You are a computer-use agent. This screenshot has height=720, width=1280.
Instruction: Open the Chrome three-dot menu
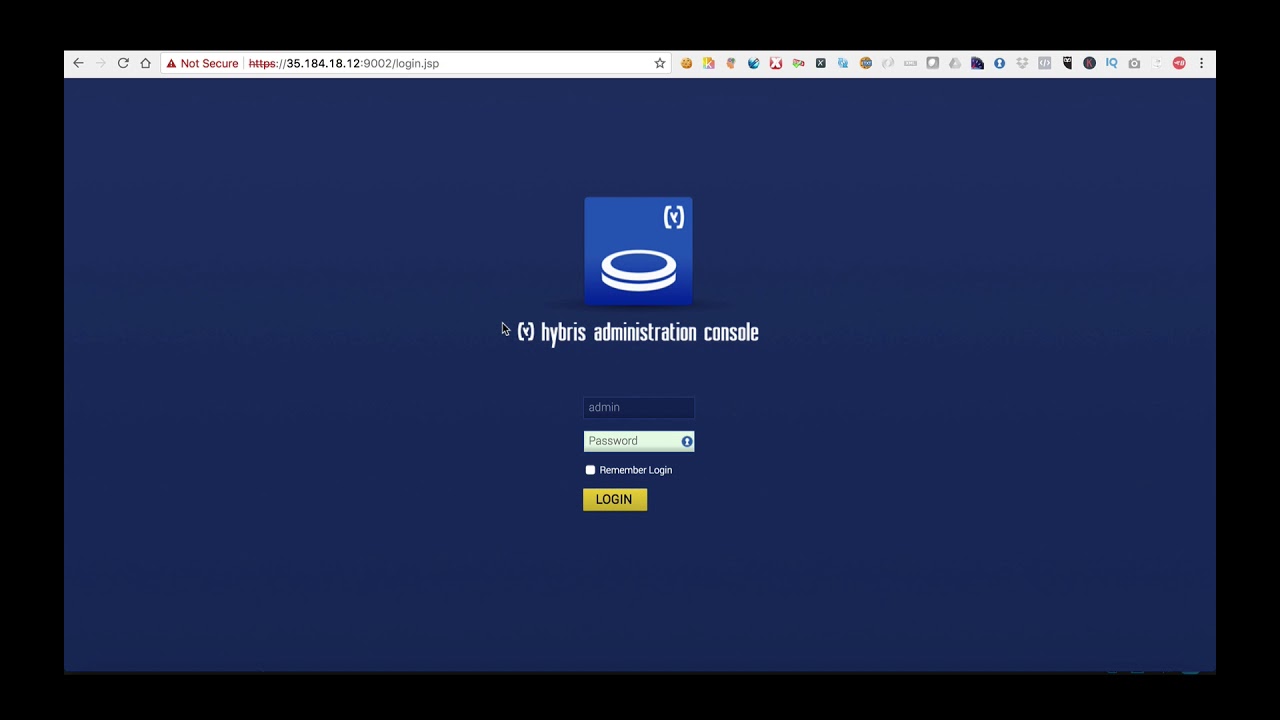pyautogui.click(x=1201, y=63)
